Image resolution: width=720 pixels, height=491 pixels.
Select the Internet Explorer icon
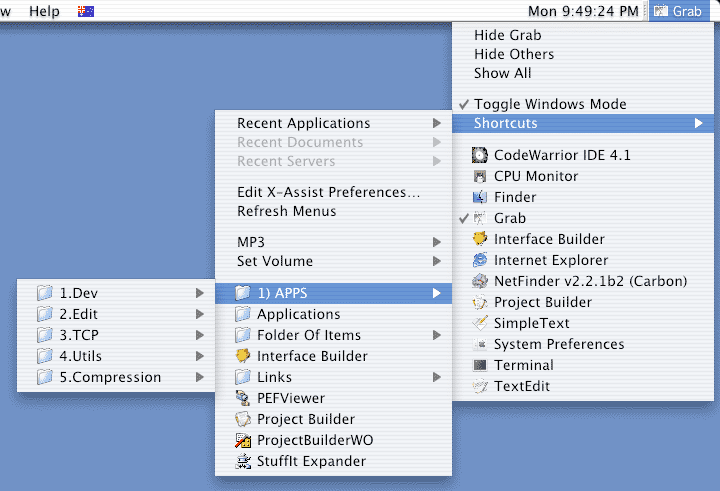[478, 260]
